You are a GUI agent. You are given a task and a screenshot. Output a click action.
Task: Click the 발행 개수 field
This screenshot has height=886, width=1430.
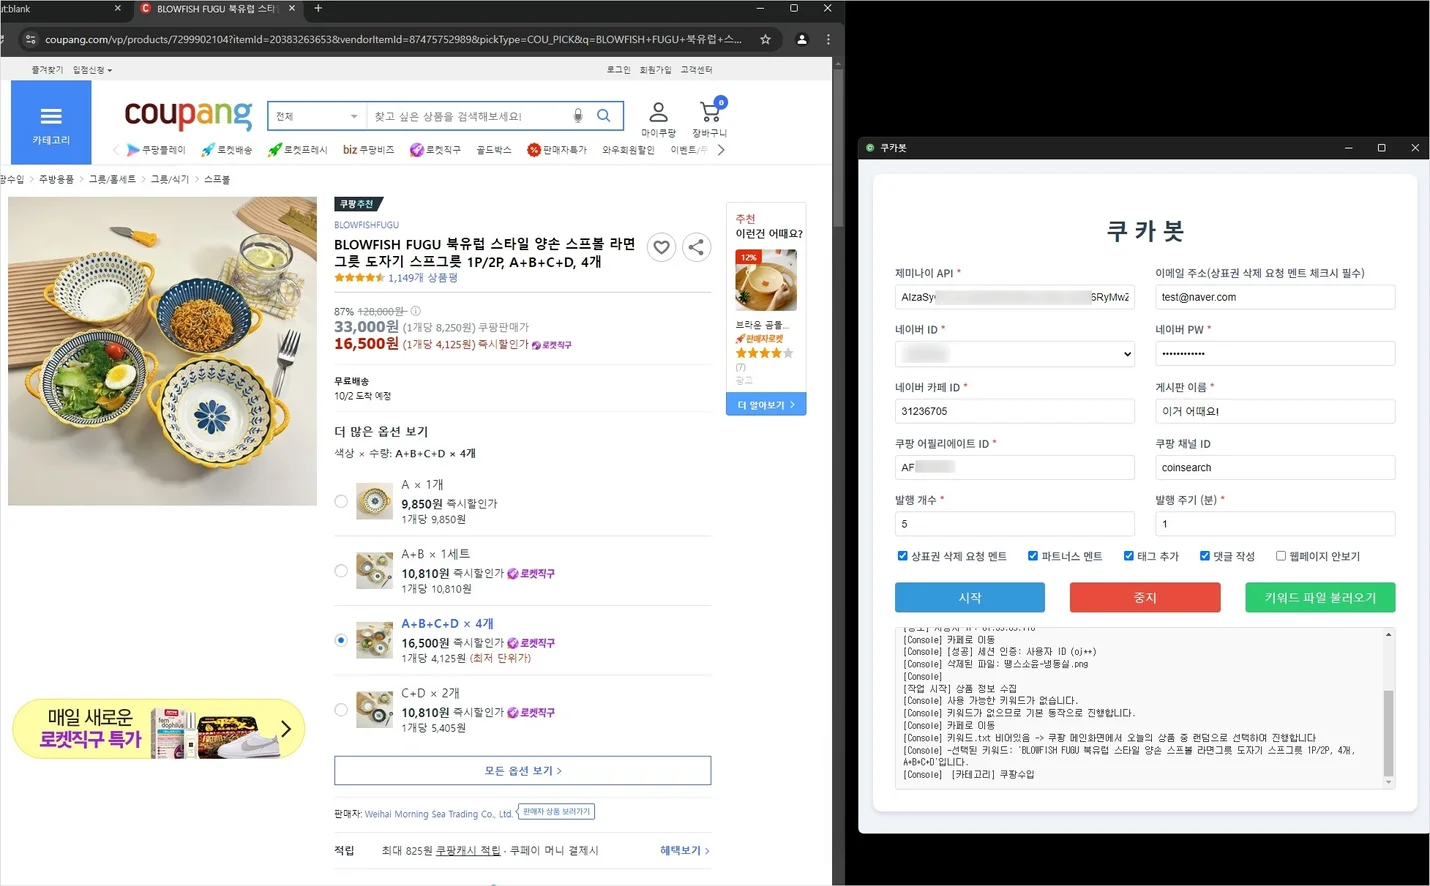(1014, 524)
